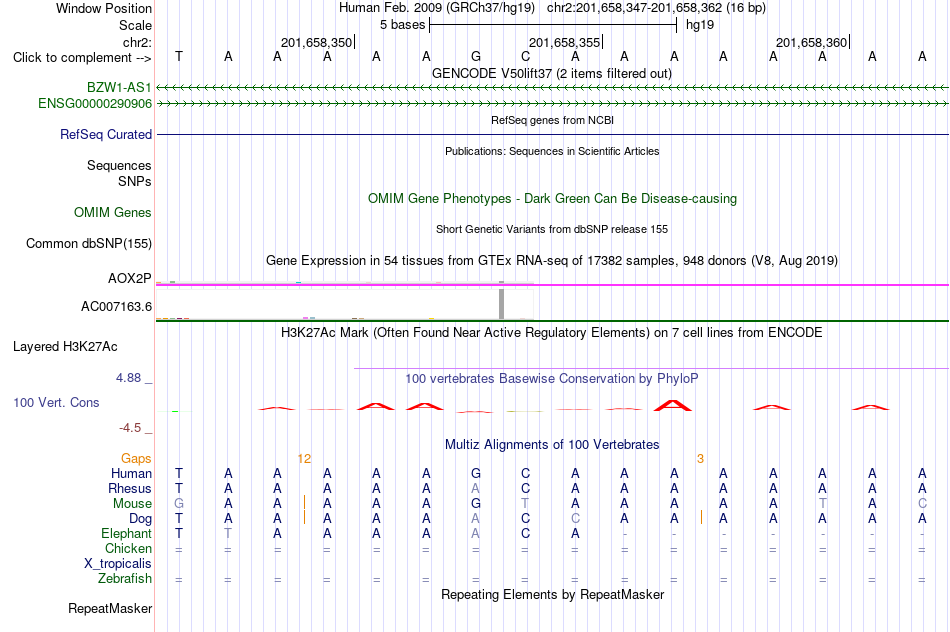Open 'Short Genetic Variants from dbSNP' title
Viewport: 950px width, 632px height.
pos(552,230)
